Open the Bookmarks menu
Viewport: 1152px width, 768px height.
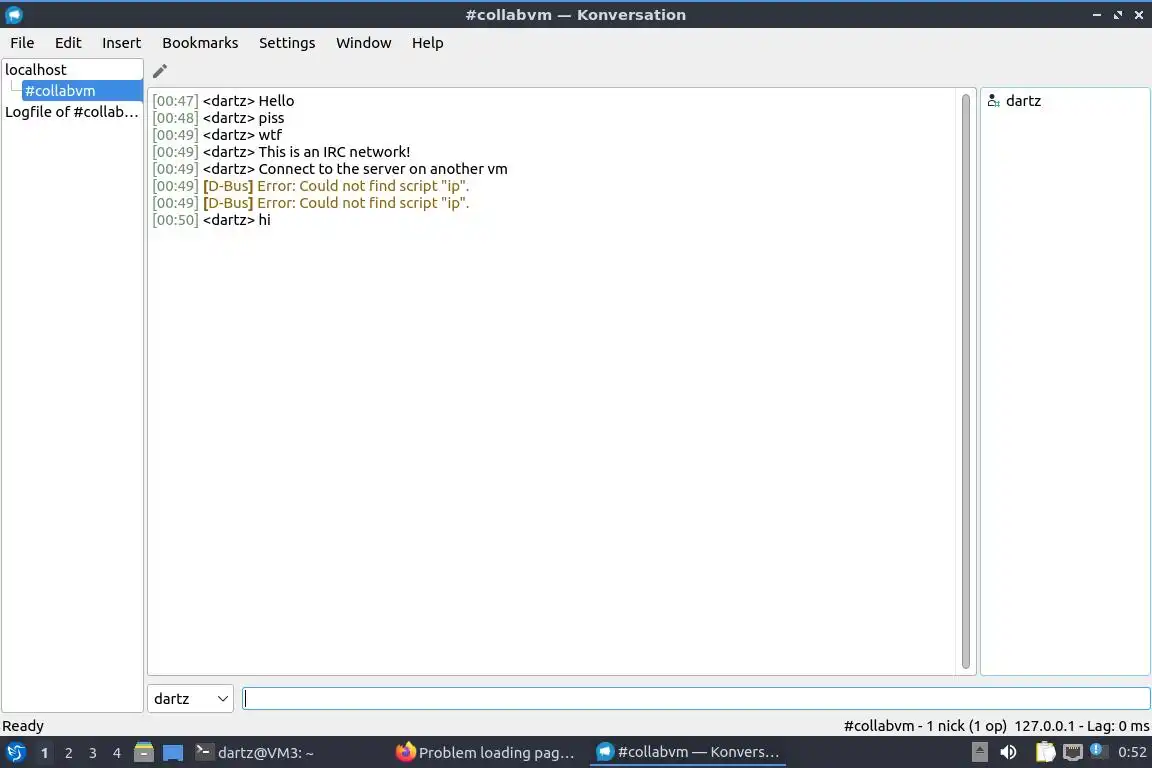200,43
